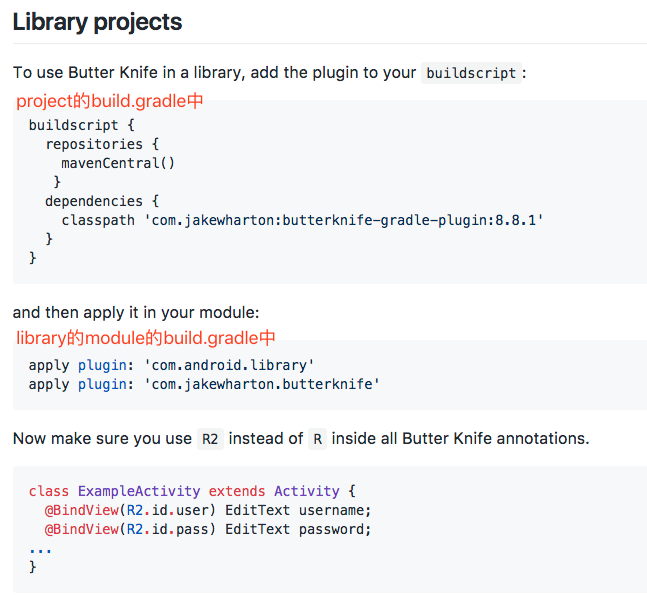Click the classpath butterknife-gradle-plugin:8.8.1 line
Screen dimensions: 647x595
tap(302, 220)
